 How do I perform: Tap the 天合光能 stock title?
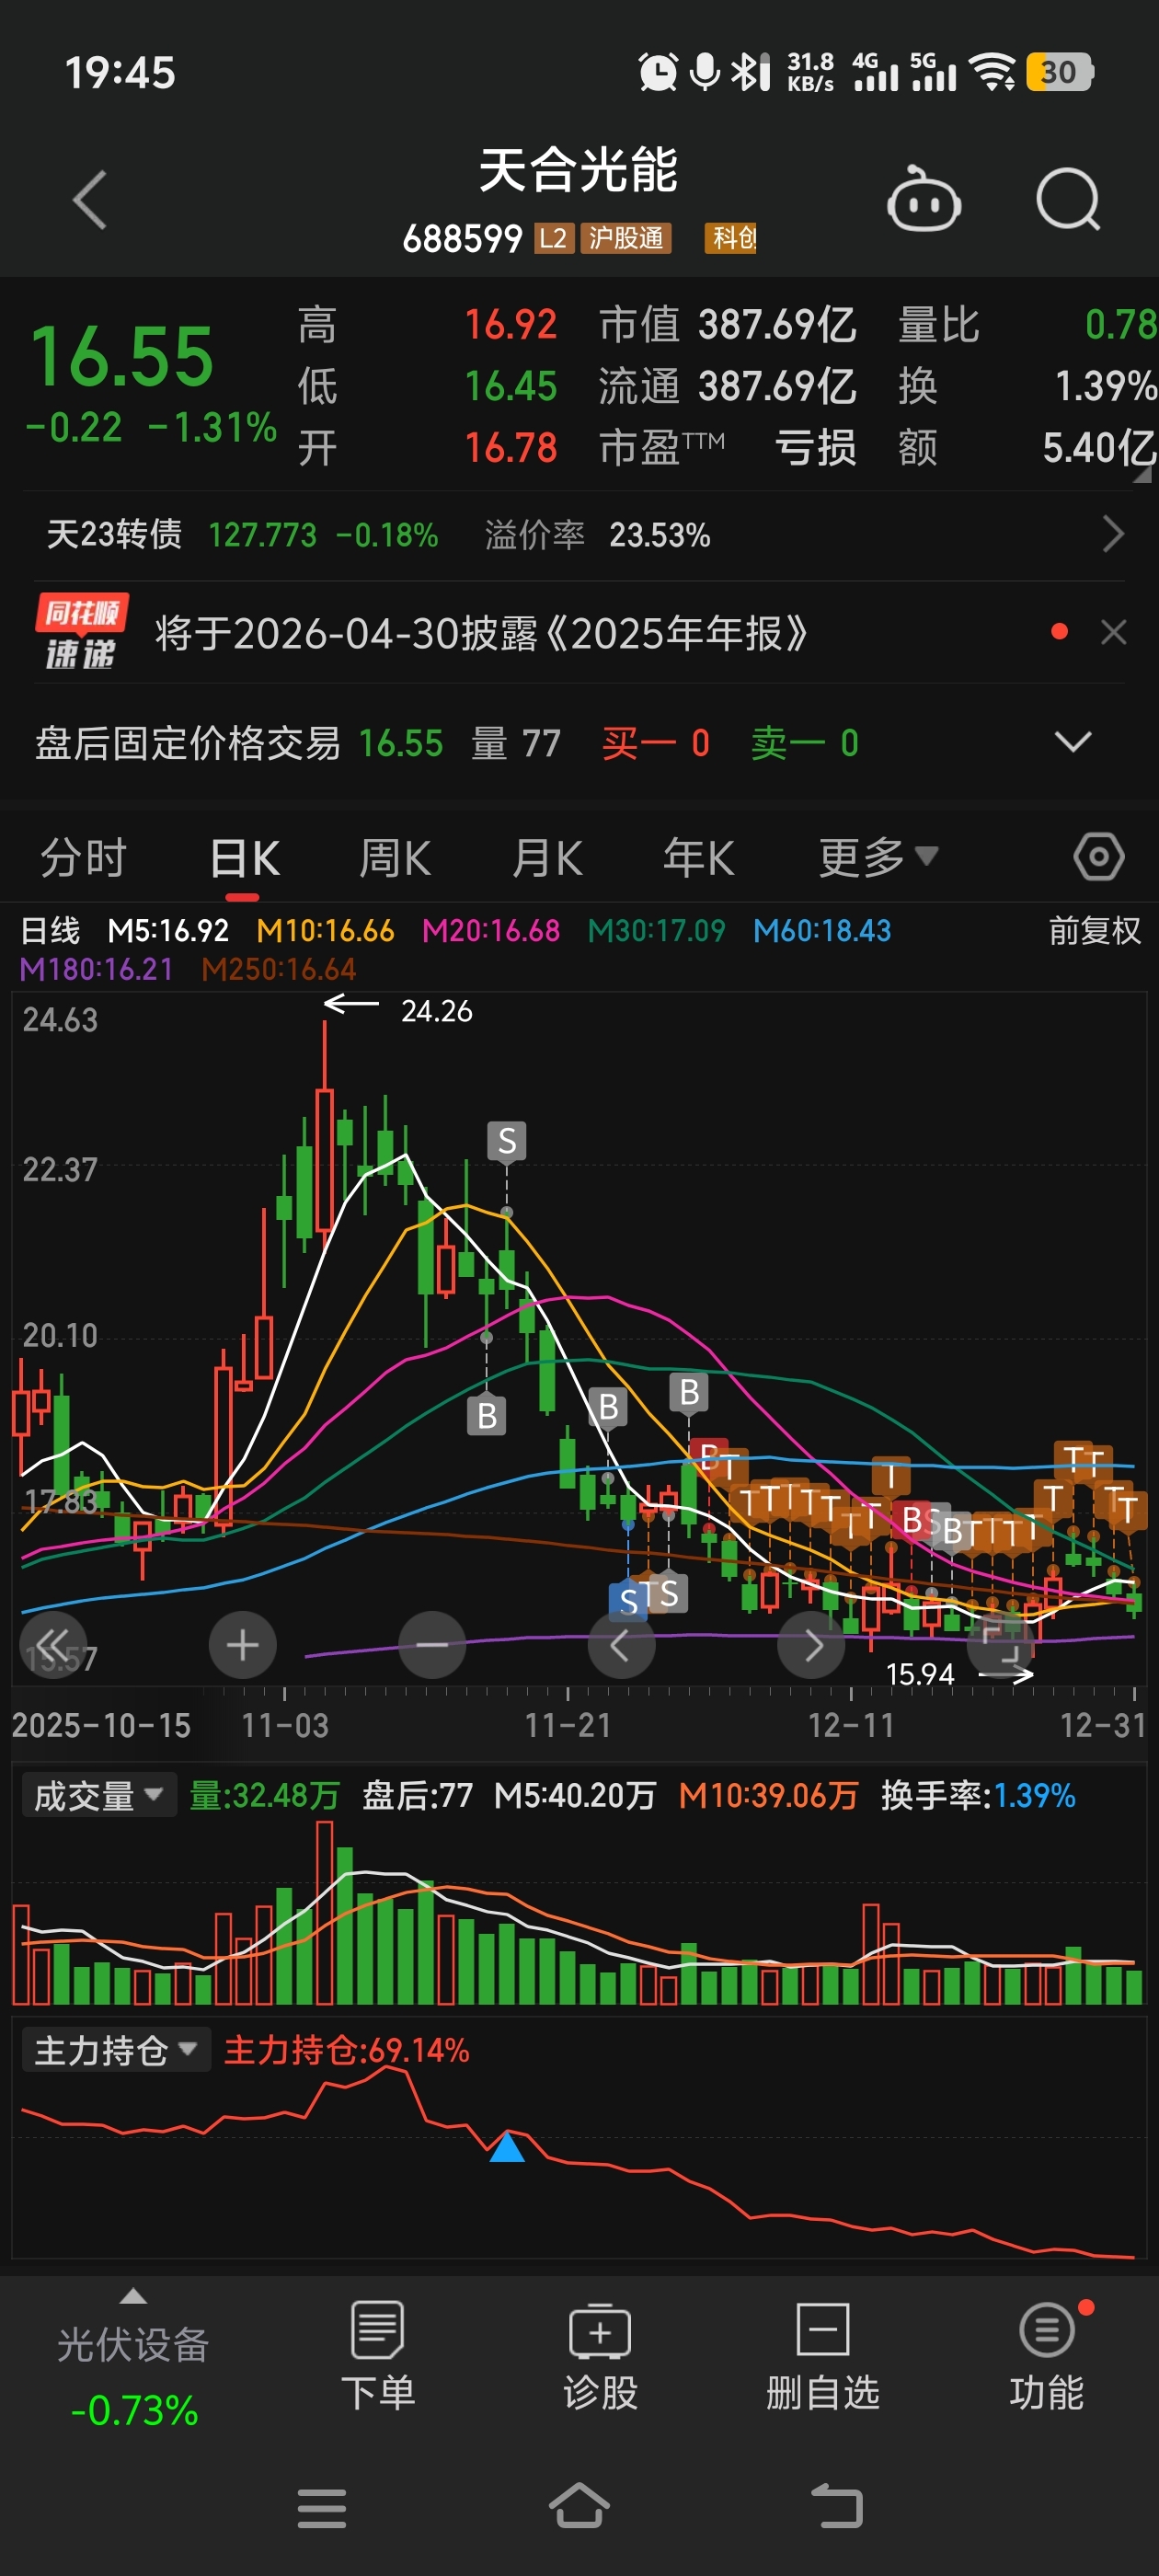point(578,169)
